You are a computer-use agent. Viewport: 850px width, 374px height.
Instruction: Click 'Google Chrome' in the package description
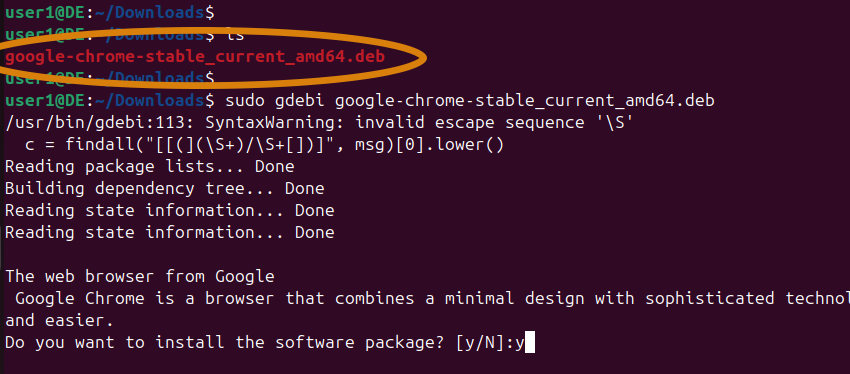(80, 299)
